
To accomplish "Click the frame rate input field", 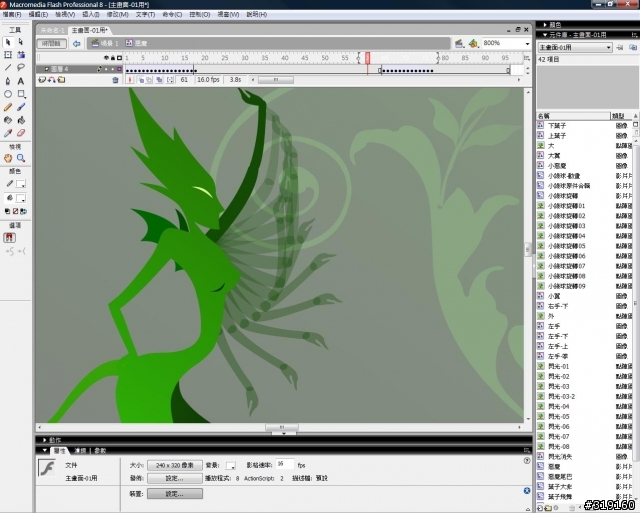I will [284, 464].
